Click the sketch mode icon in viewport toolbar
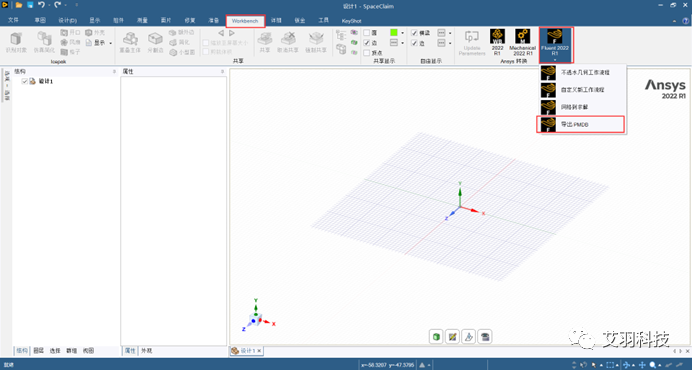The image size is (692, 370). pyautogui.click(x=452, y=337)
